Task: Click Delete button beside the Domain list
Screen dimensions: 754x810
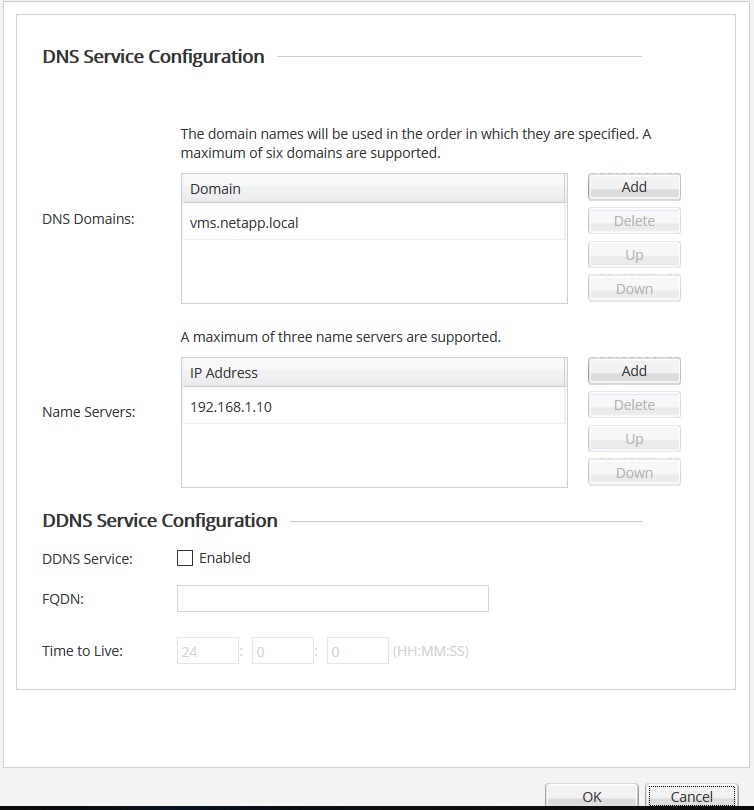Action: point(634,221)
